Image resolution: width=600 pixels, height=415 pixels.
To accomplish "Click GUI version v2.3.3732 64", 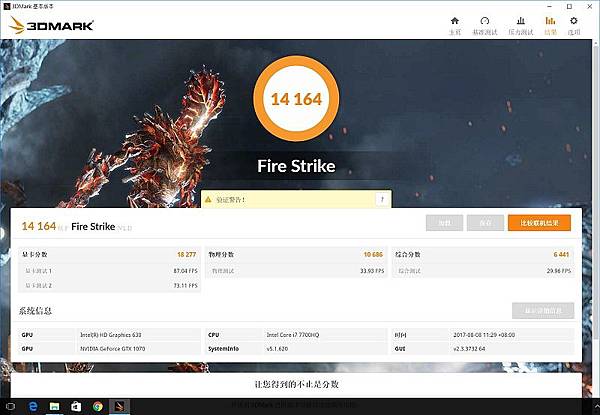I will point(469,348).
